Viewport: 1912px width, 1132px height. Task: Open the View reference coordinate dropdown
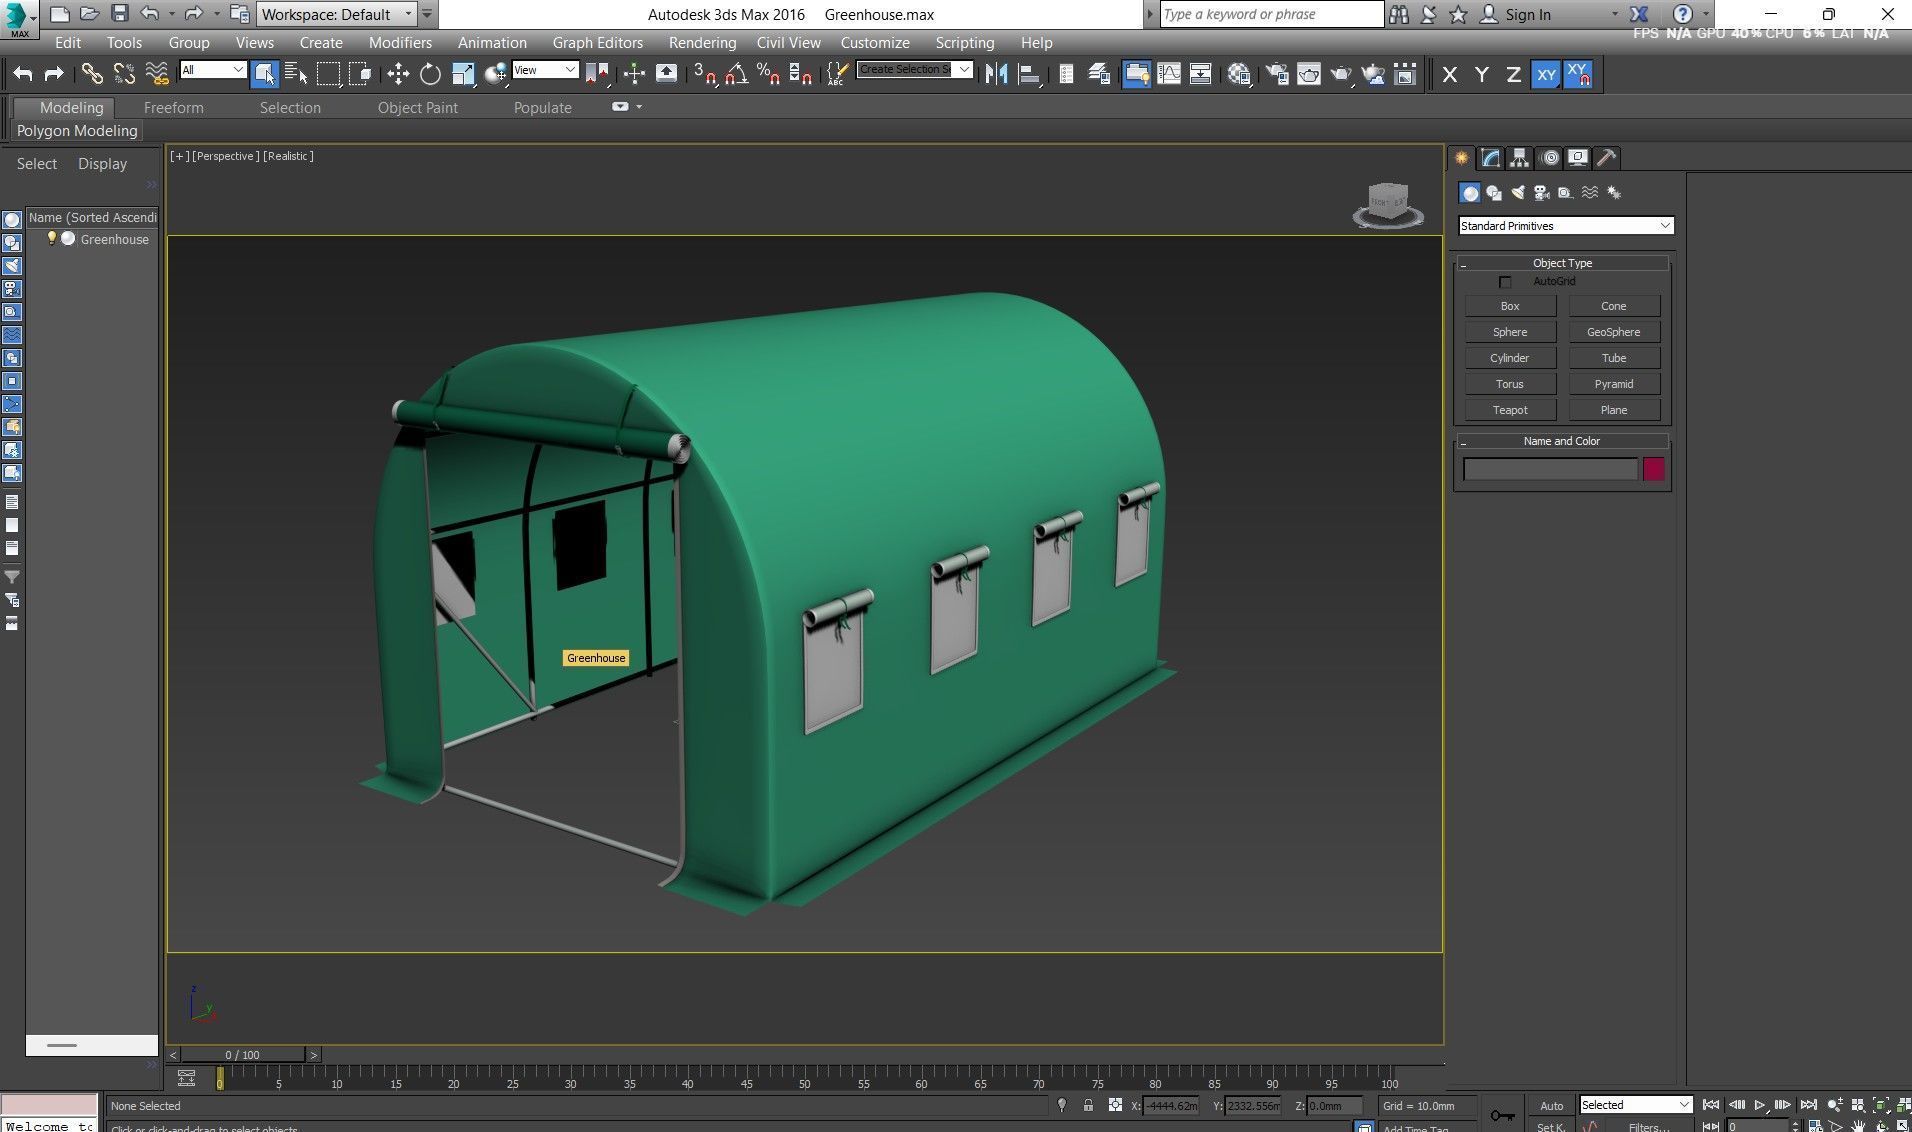[x=545, y=70]
